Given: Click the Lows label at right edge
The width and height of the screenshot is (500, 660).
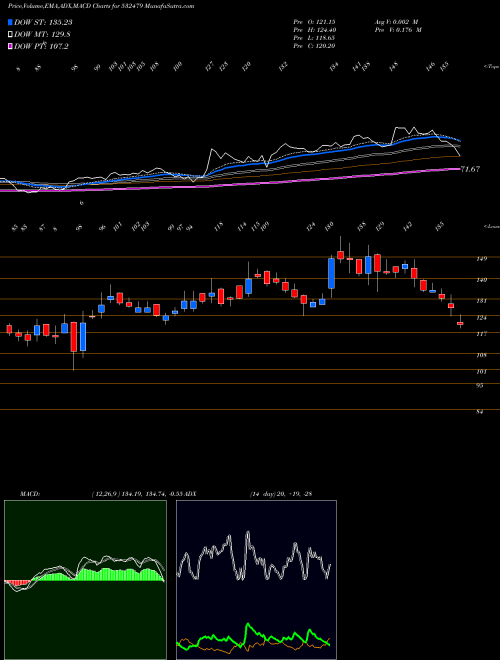Looking at the screenshot, I should pos(491,226).
